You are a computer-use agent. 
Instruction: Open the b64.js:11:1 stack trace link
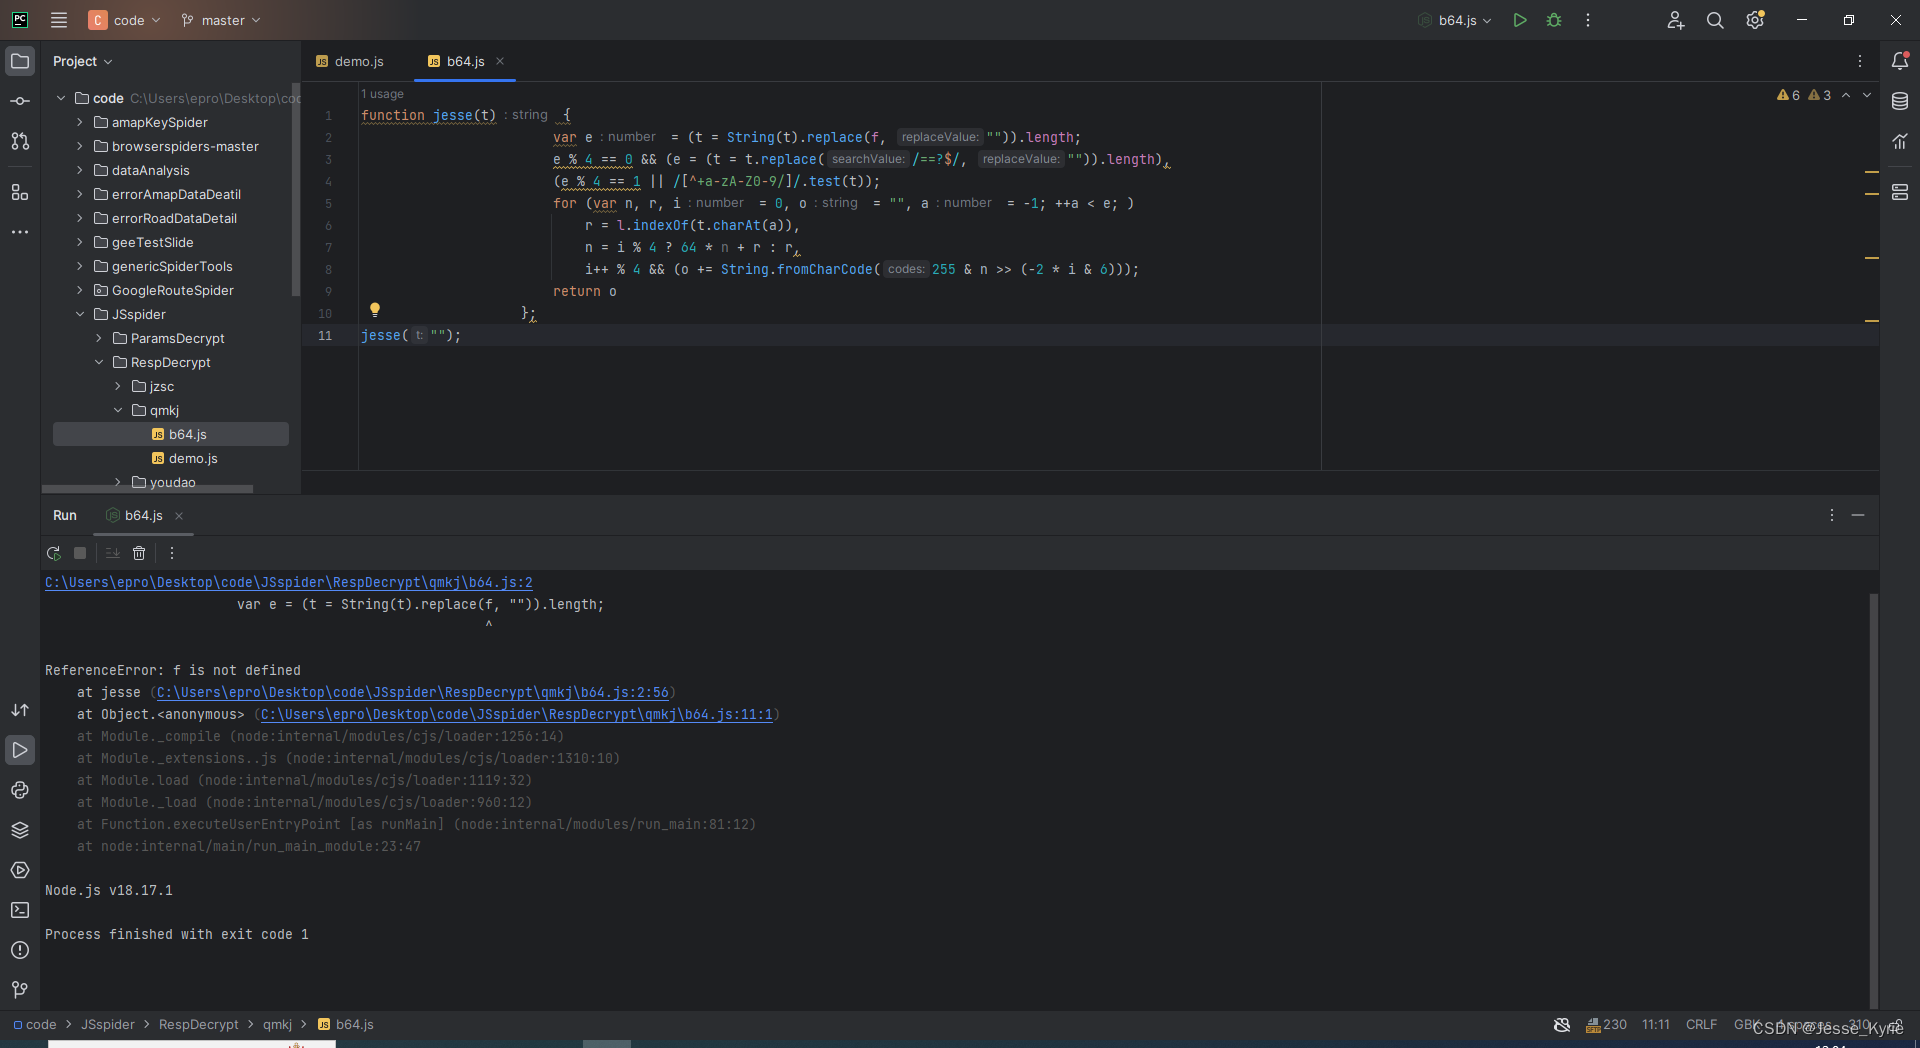coord(517,714)
